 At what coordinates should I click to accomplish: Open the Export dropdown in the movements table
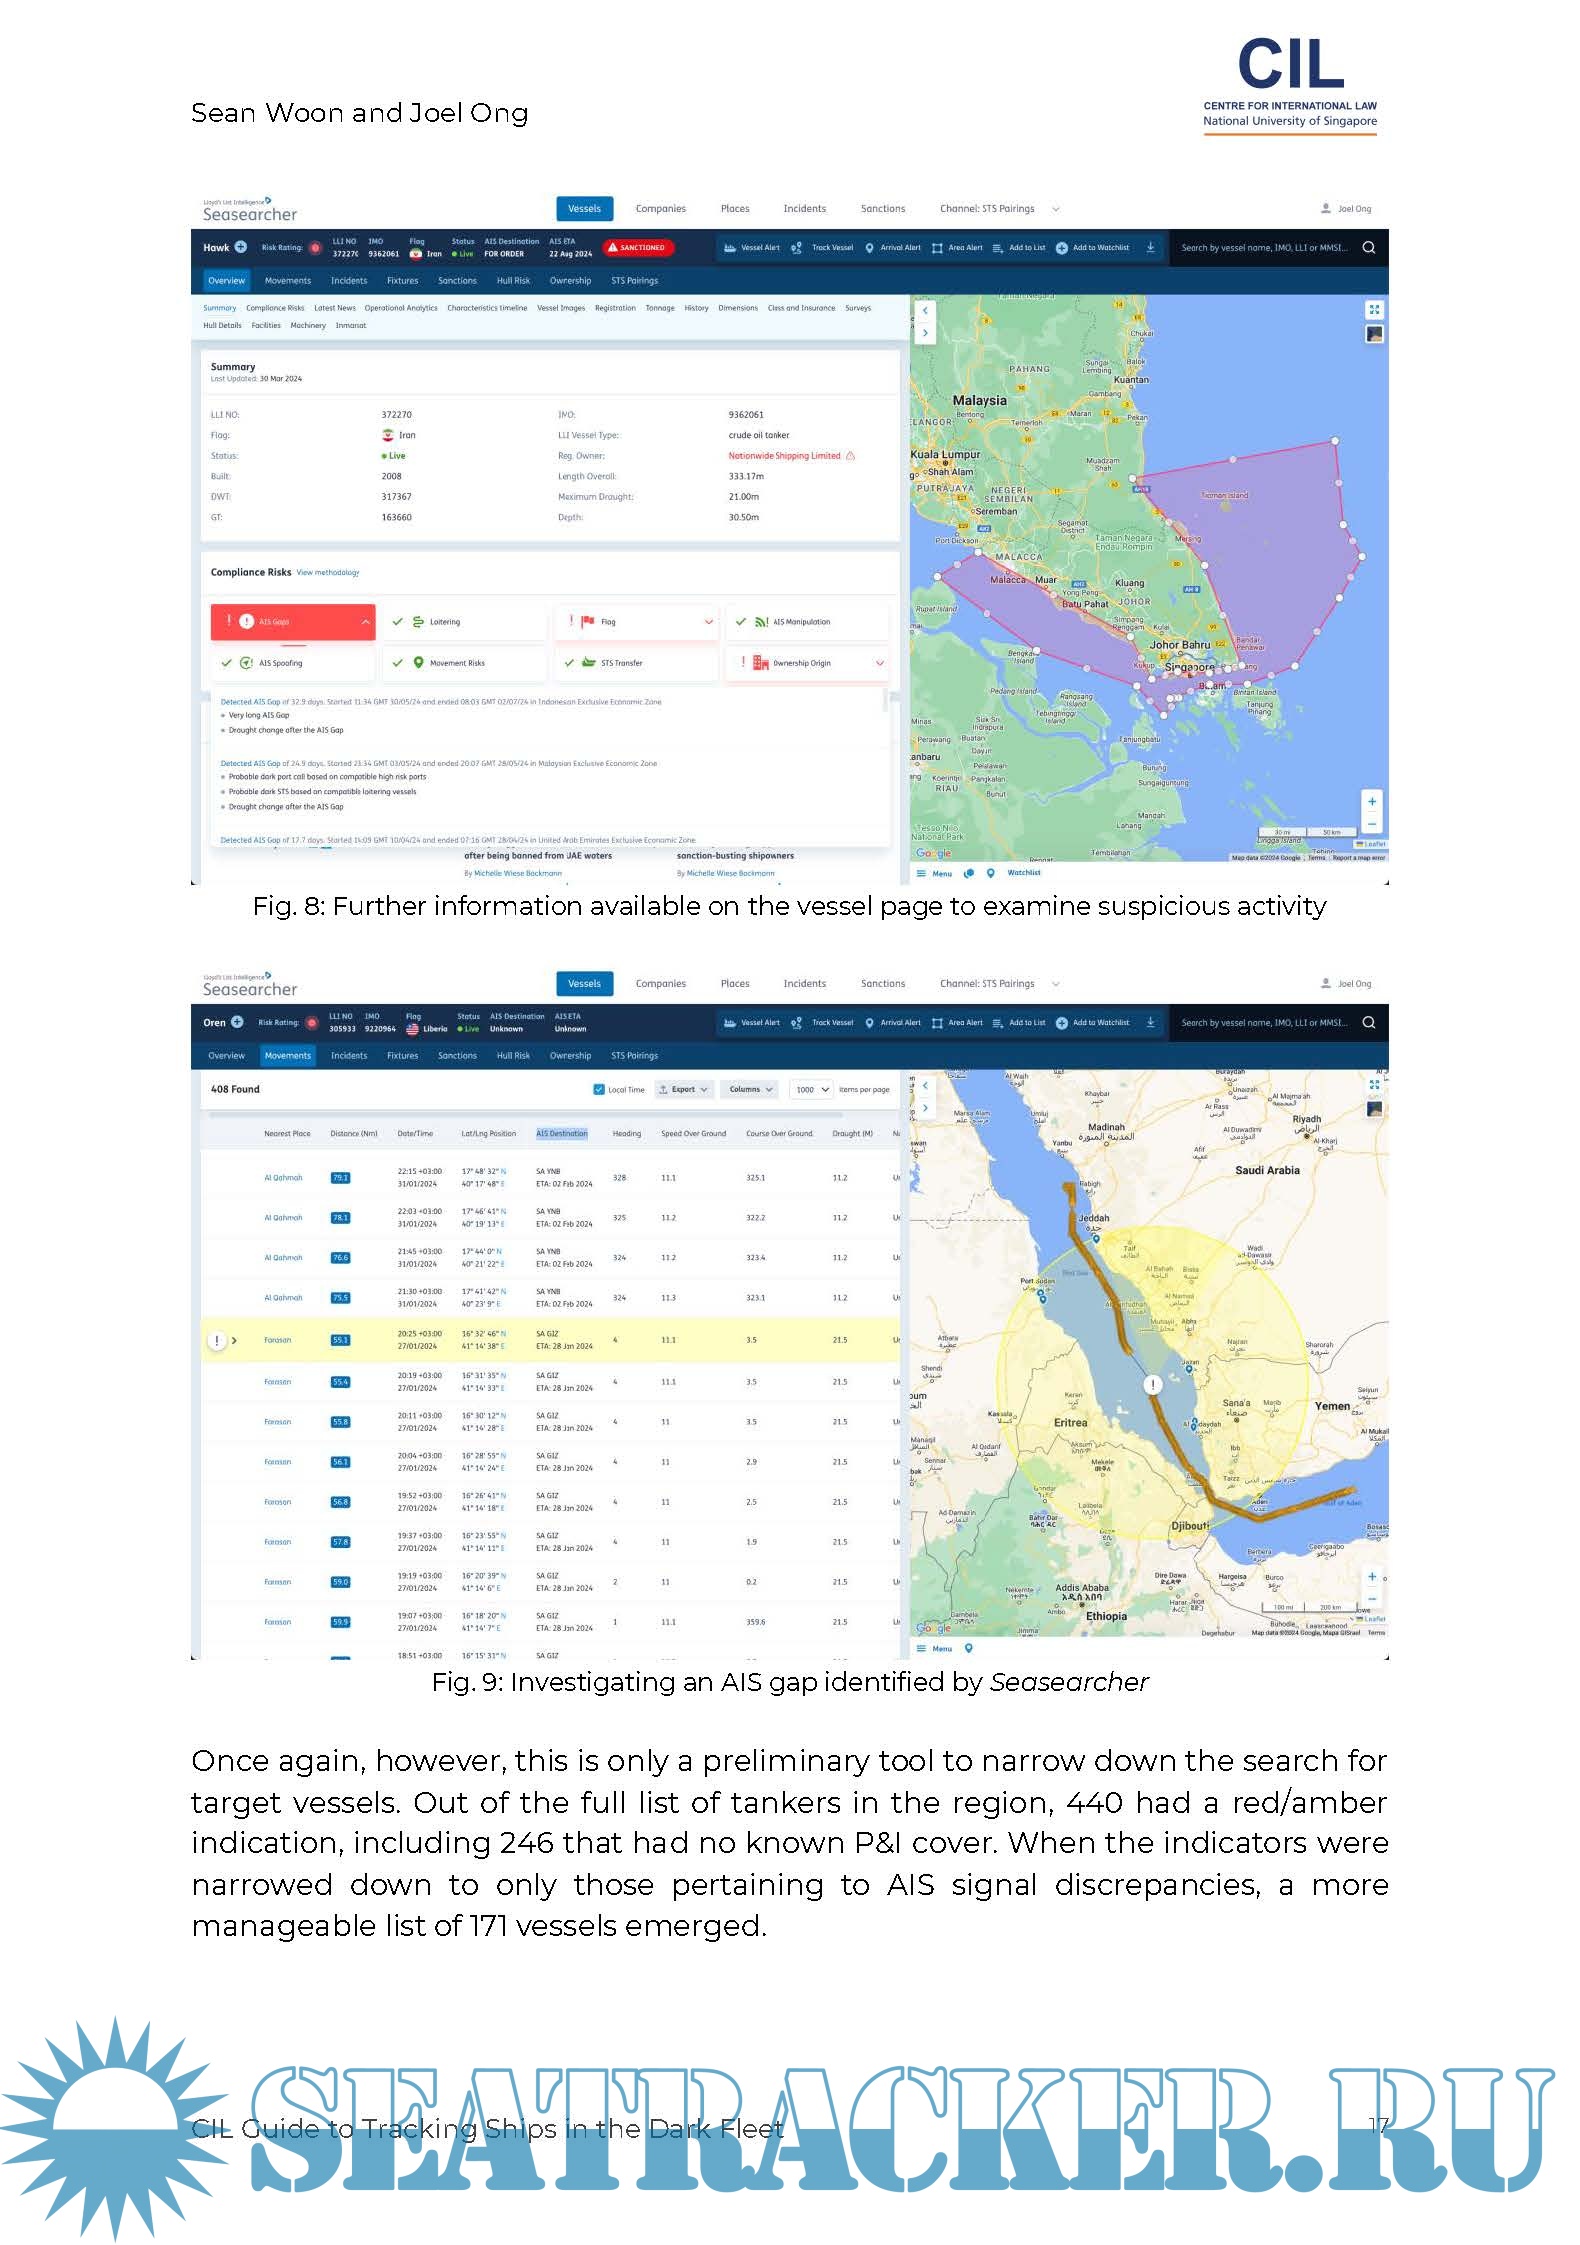pos(683,1089)
